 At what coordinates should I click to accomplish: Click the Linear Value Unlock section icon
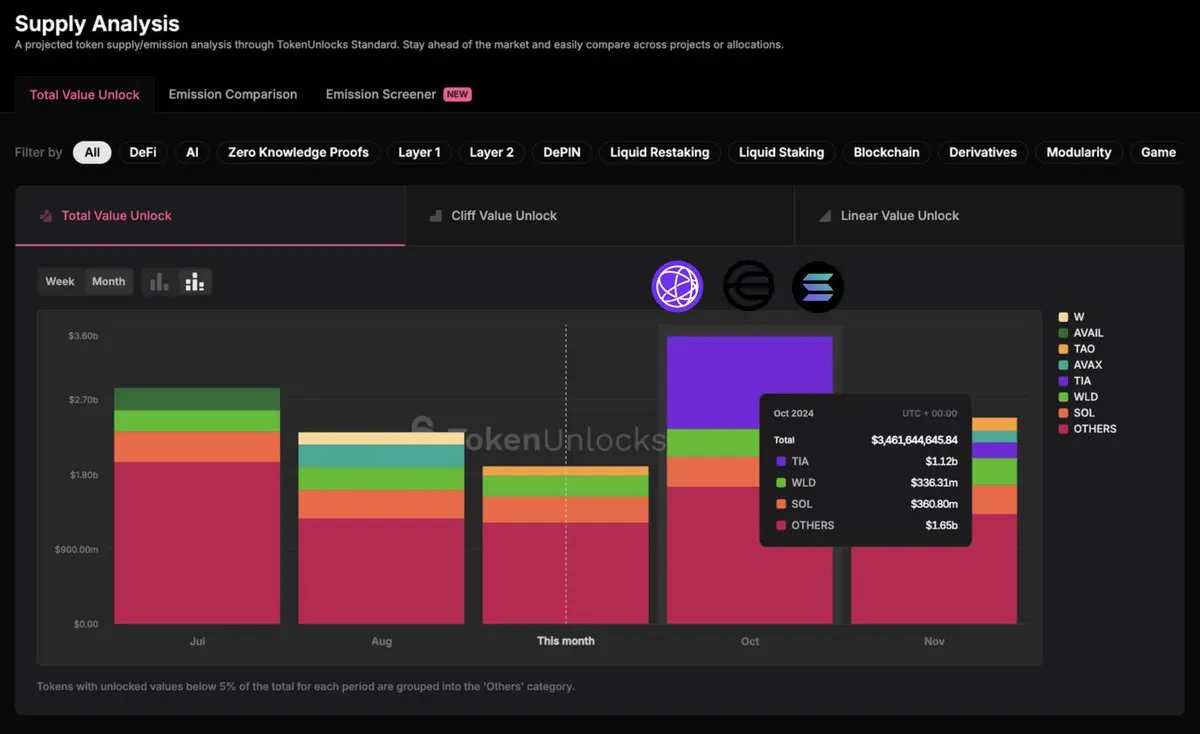825,216
